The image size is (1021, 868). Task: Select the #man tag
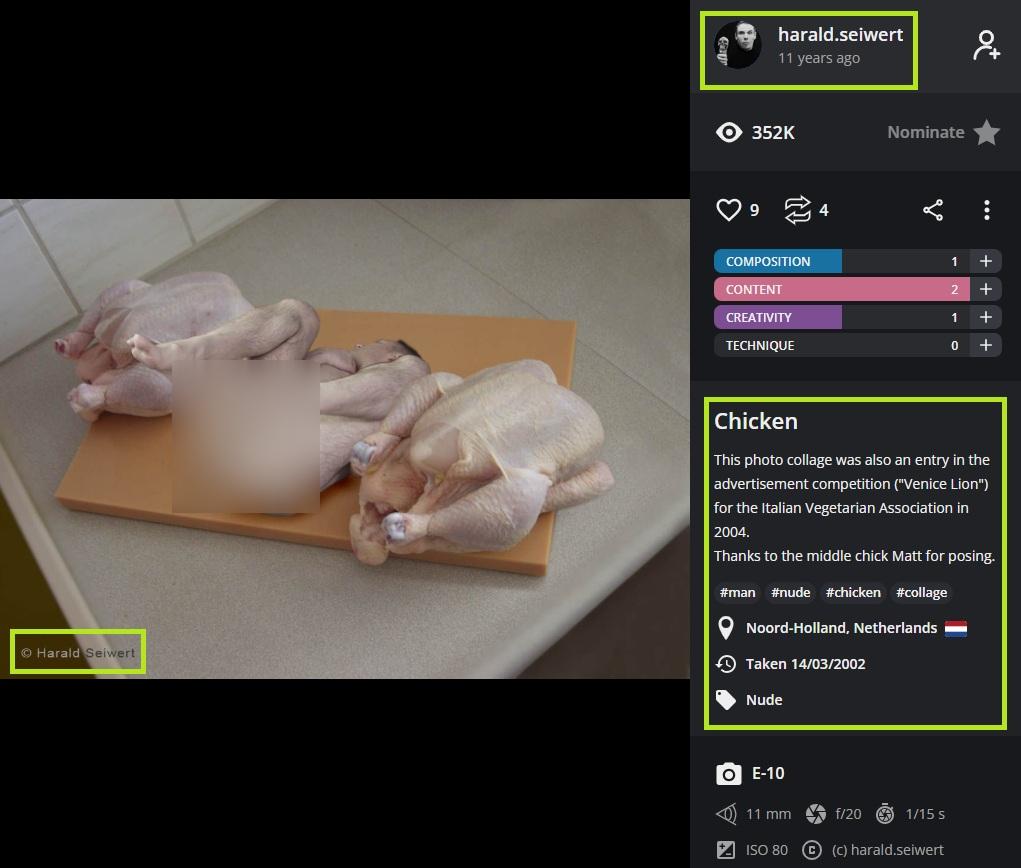click(738, 592)
